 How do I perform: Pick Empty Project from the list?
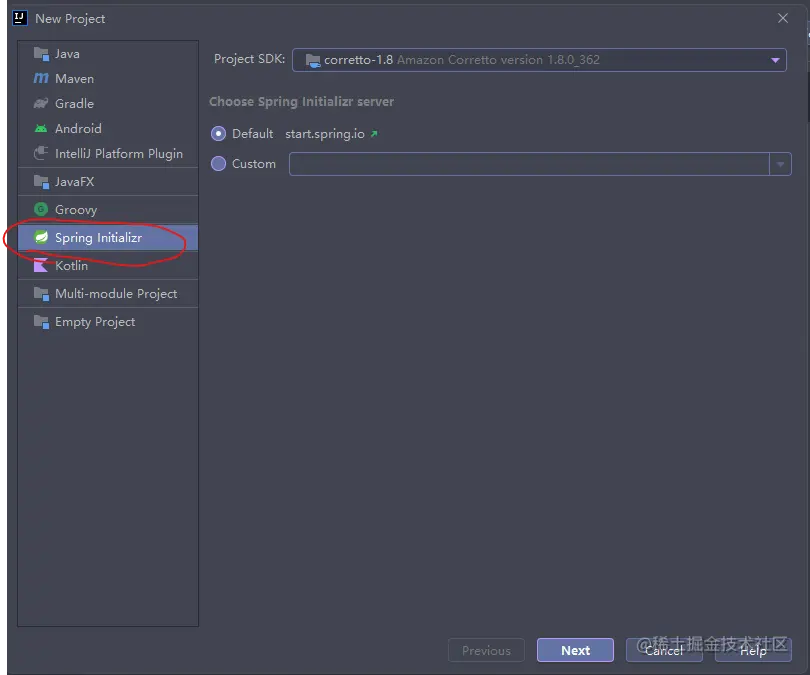pos(108,322)
